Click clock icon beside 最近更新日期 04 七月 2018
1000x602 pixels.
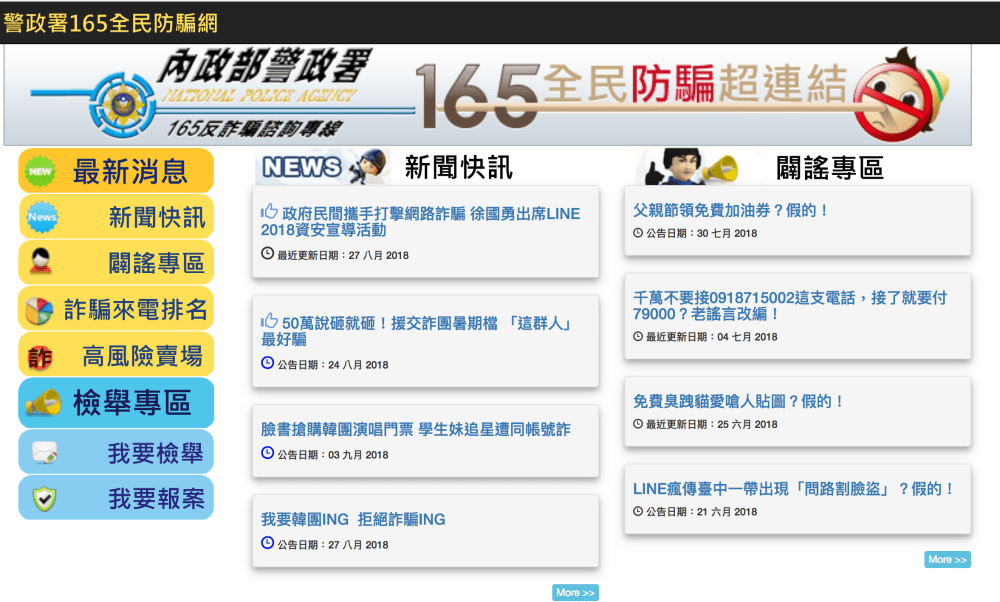[638, 336]
